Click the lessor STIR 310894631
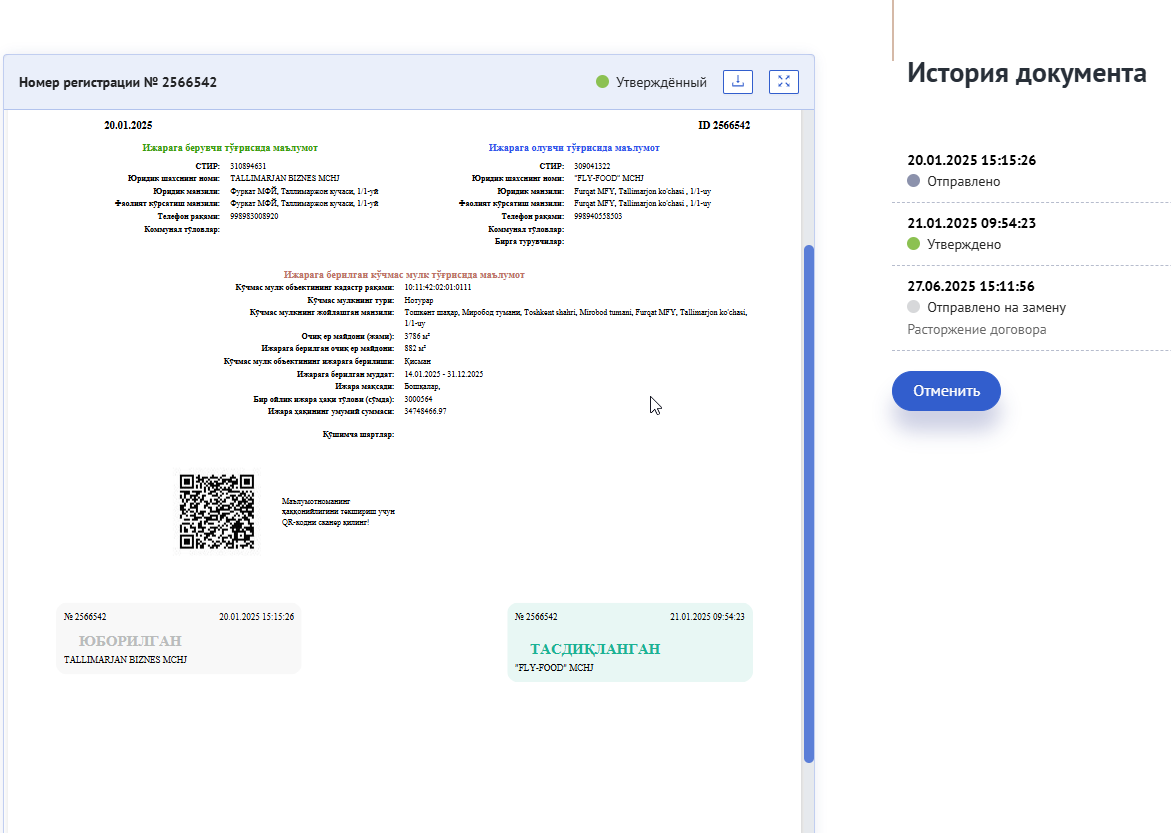1171x833 pixels. coord(248,166)
